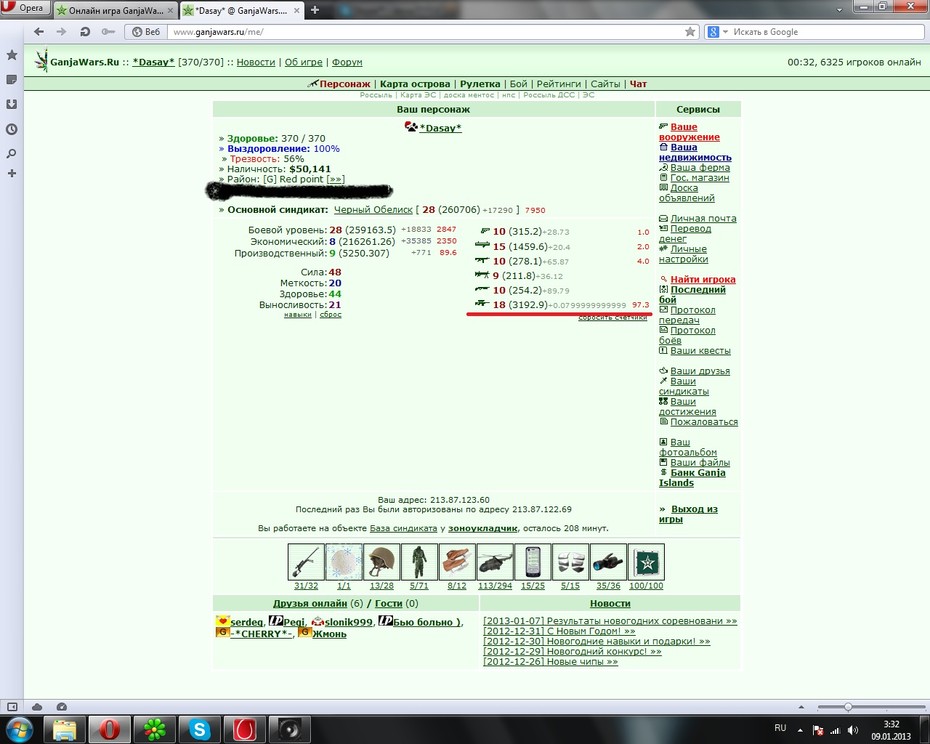The width and height of the screenshot is (930, 744).
Task: Open the helmet equipment slot 13/28
Action: (381, 562)
